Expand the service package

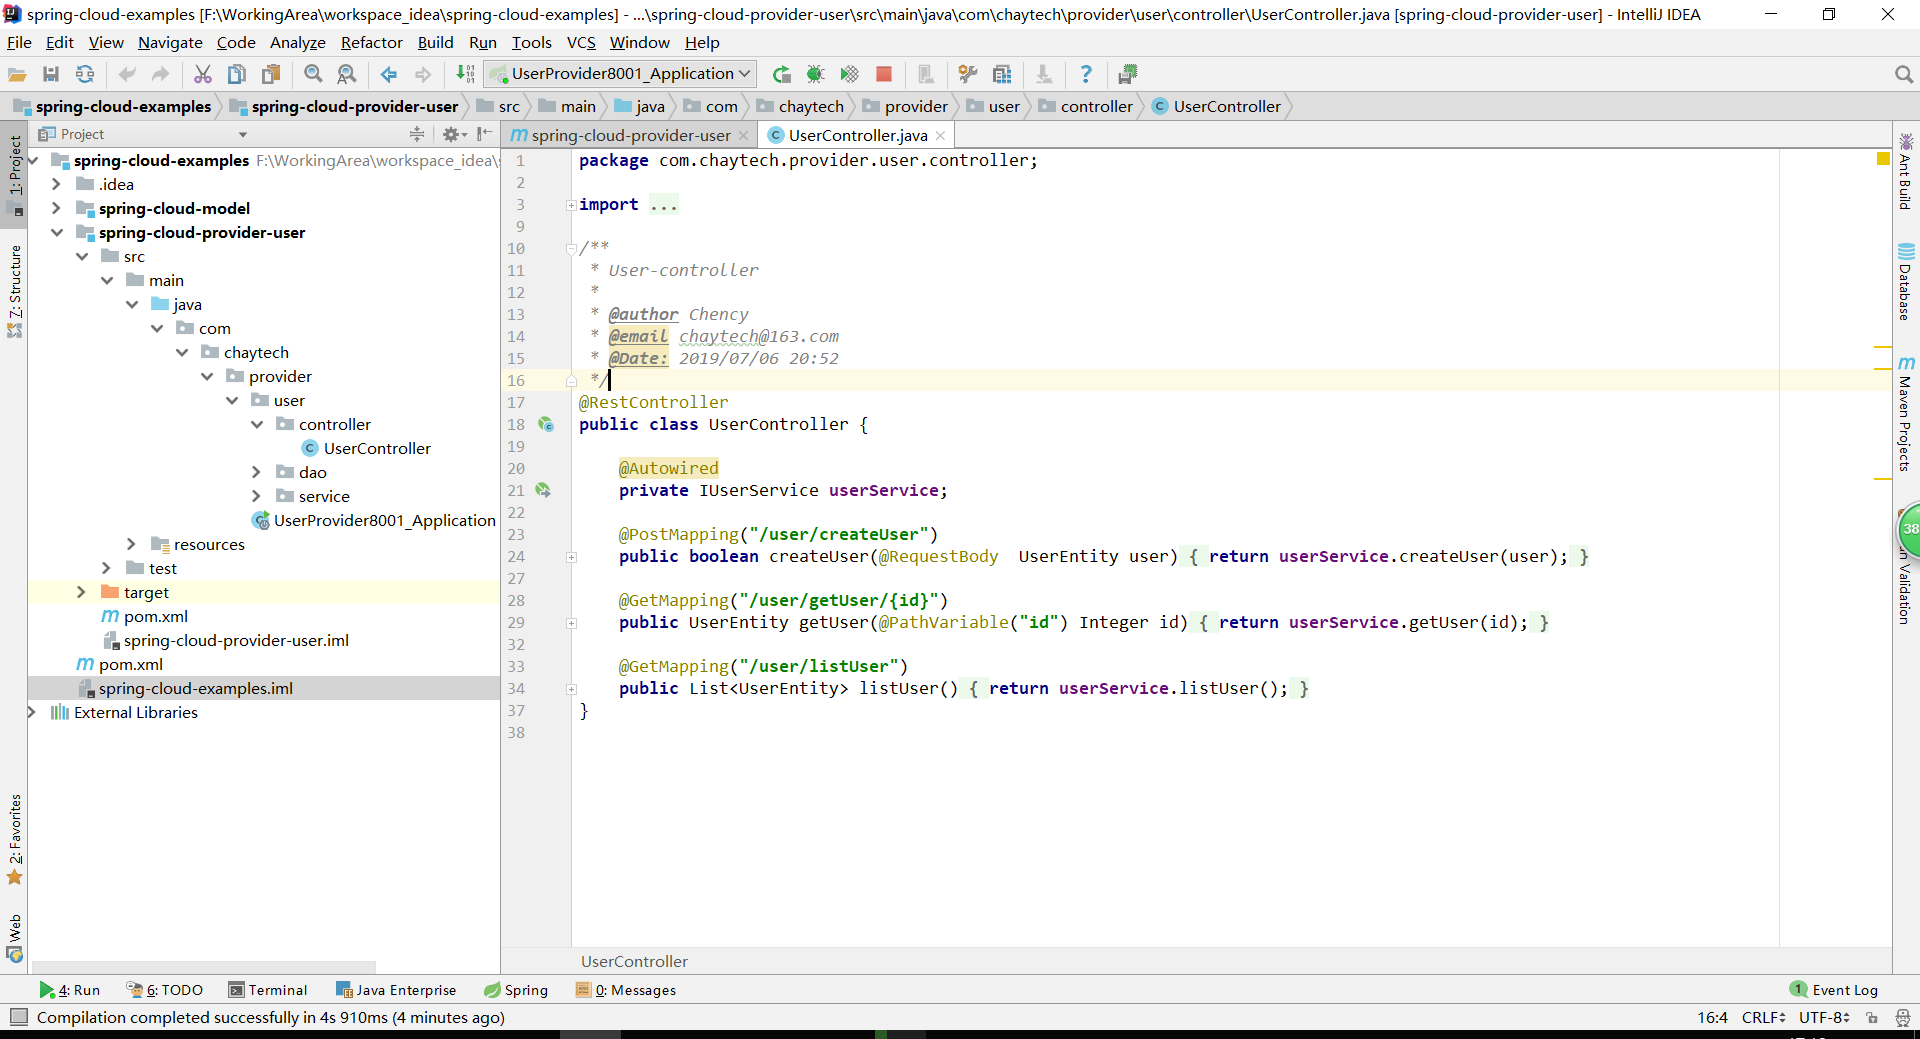click(x=256, y=496)
